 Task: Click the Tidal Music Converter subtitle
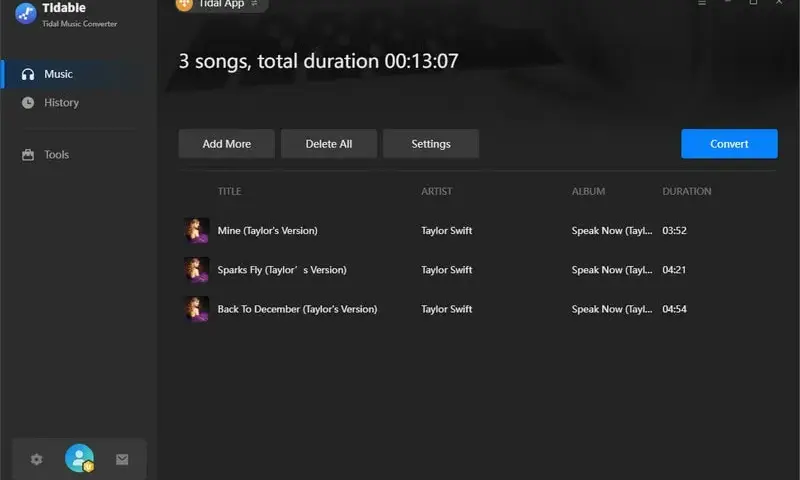(x=80, y=23)
